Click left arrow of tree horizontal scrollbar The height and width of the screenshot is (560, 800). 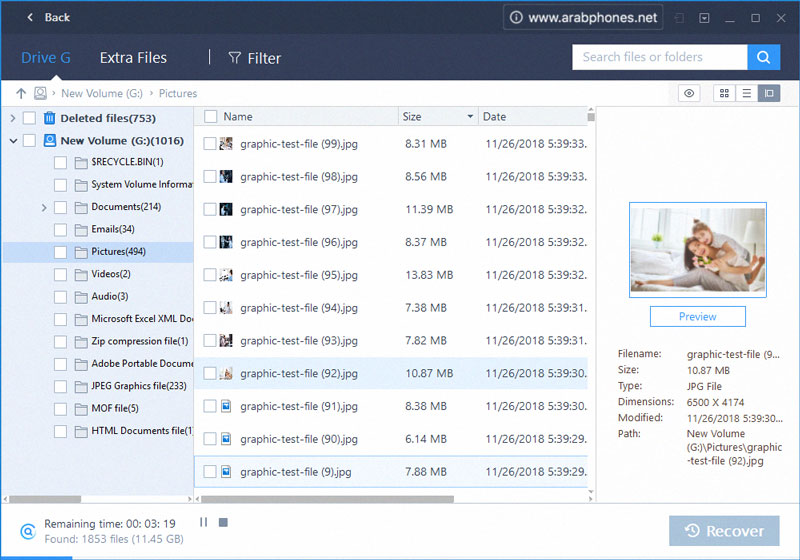click(5, 499)
